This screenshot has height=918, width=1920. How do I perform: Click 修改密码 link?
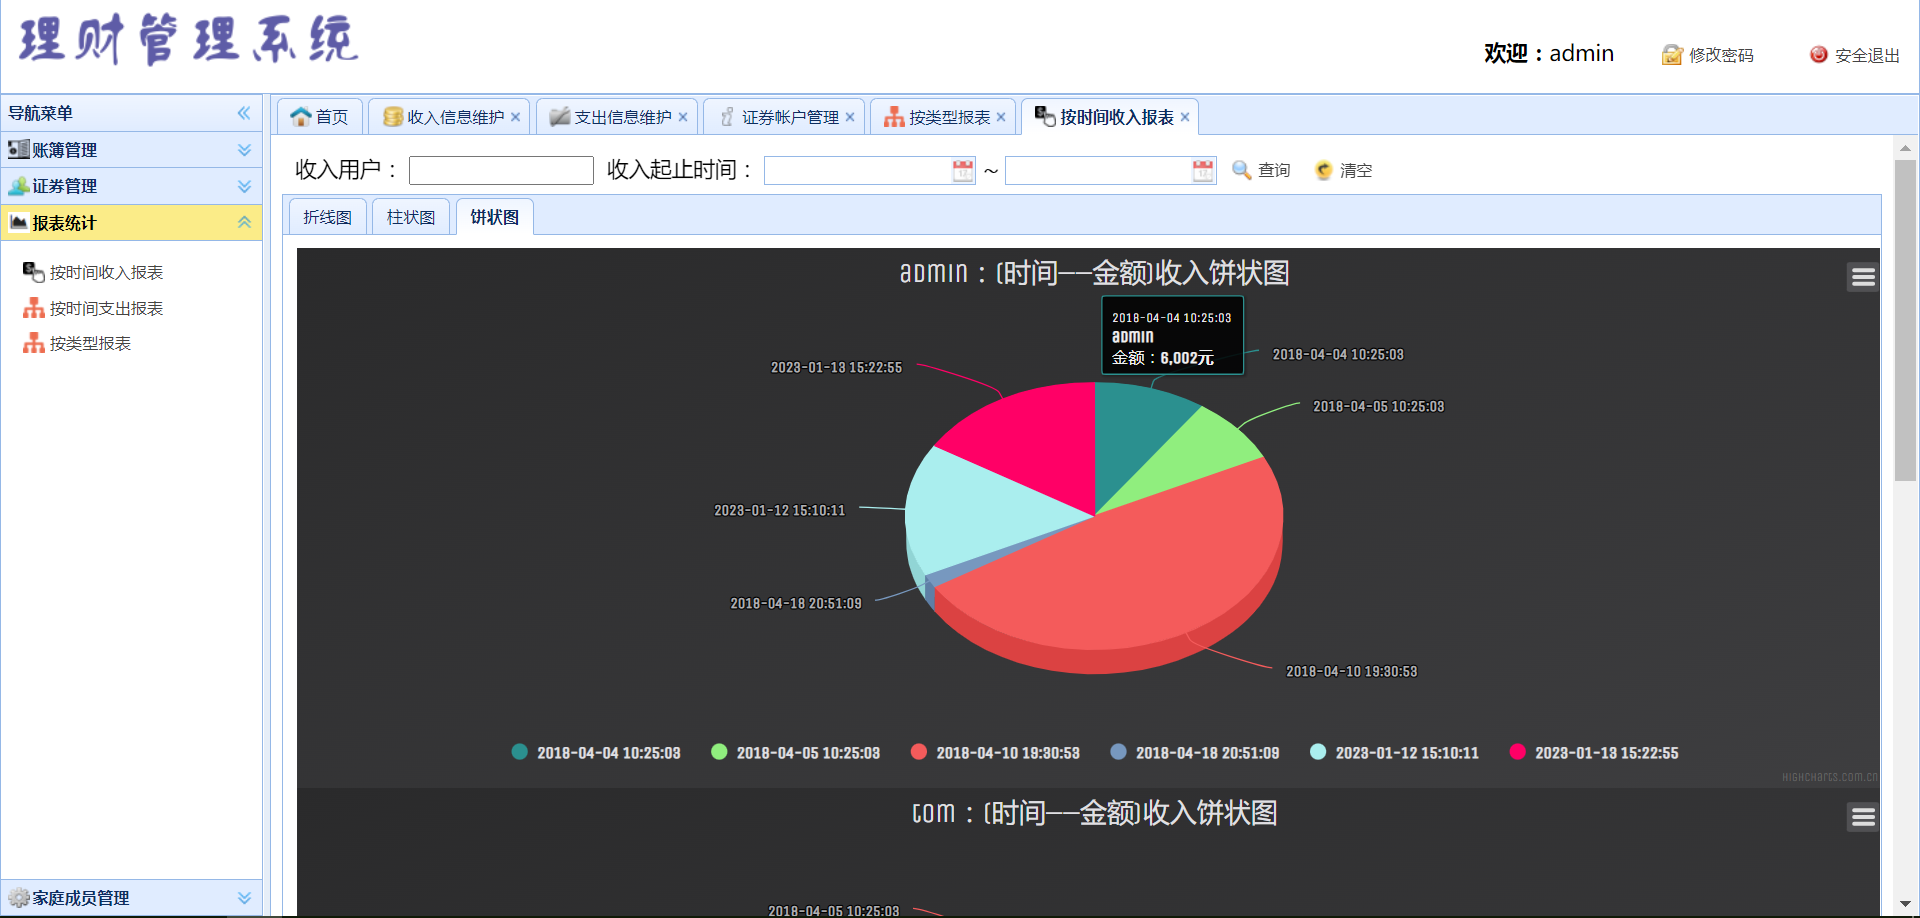click(1708, 55)
